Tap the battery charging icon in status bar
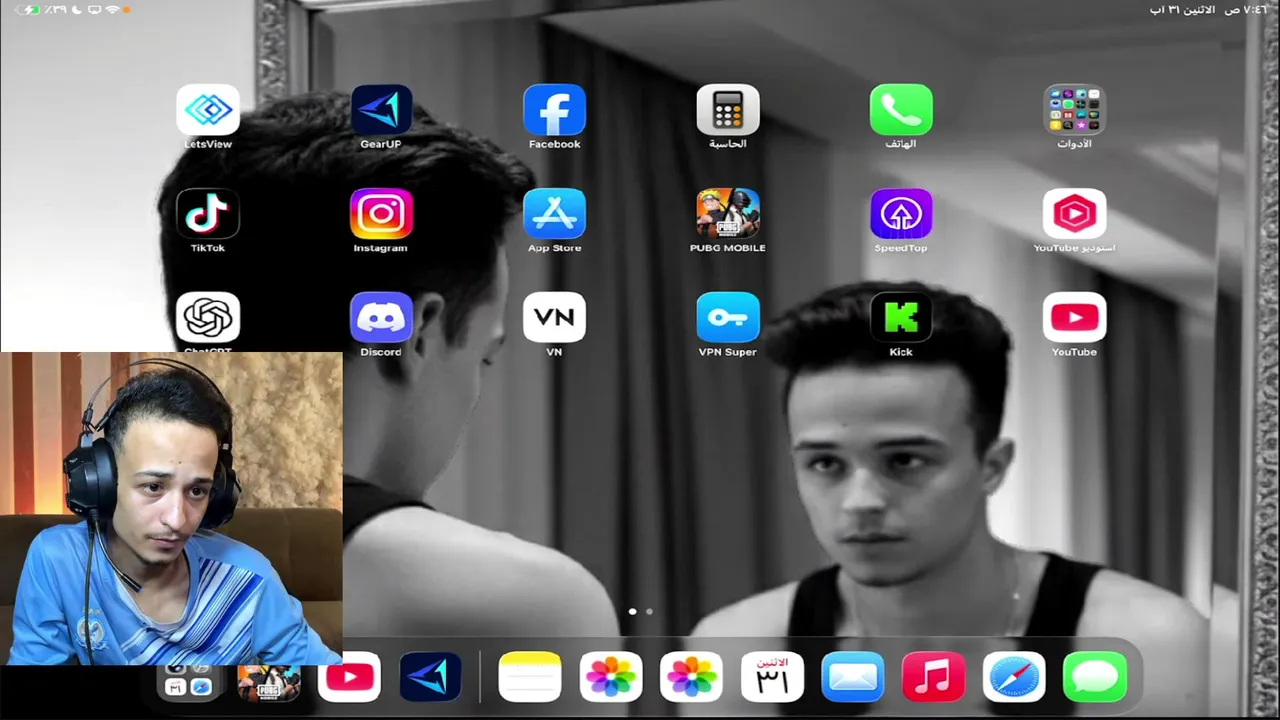This screenshot has height=720, width=1280. click(x=28, y=10)
